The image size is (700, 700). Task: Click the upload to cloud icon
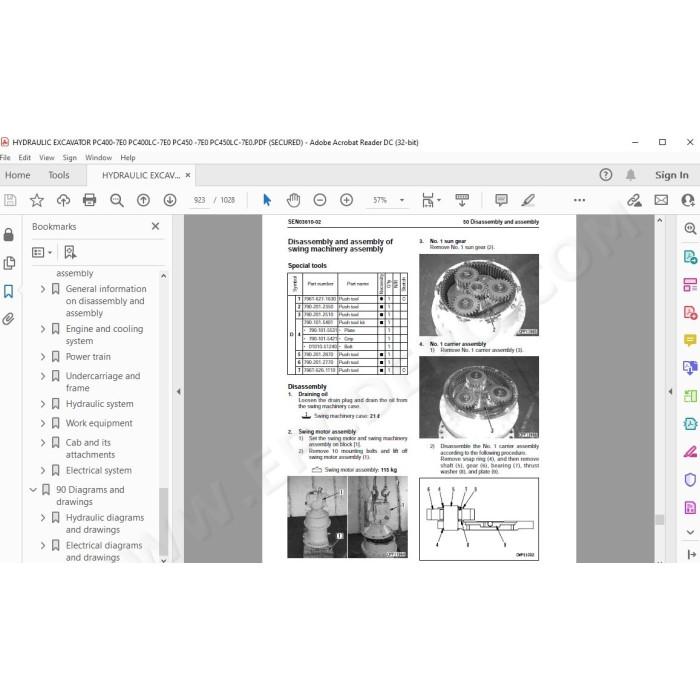click(x=63, y=200)
